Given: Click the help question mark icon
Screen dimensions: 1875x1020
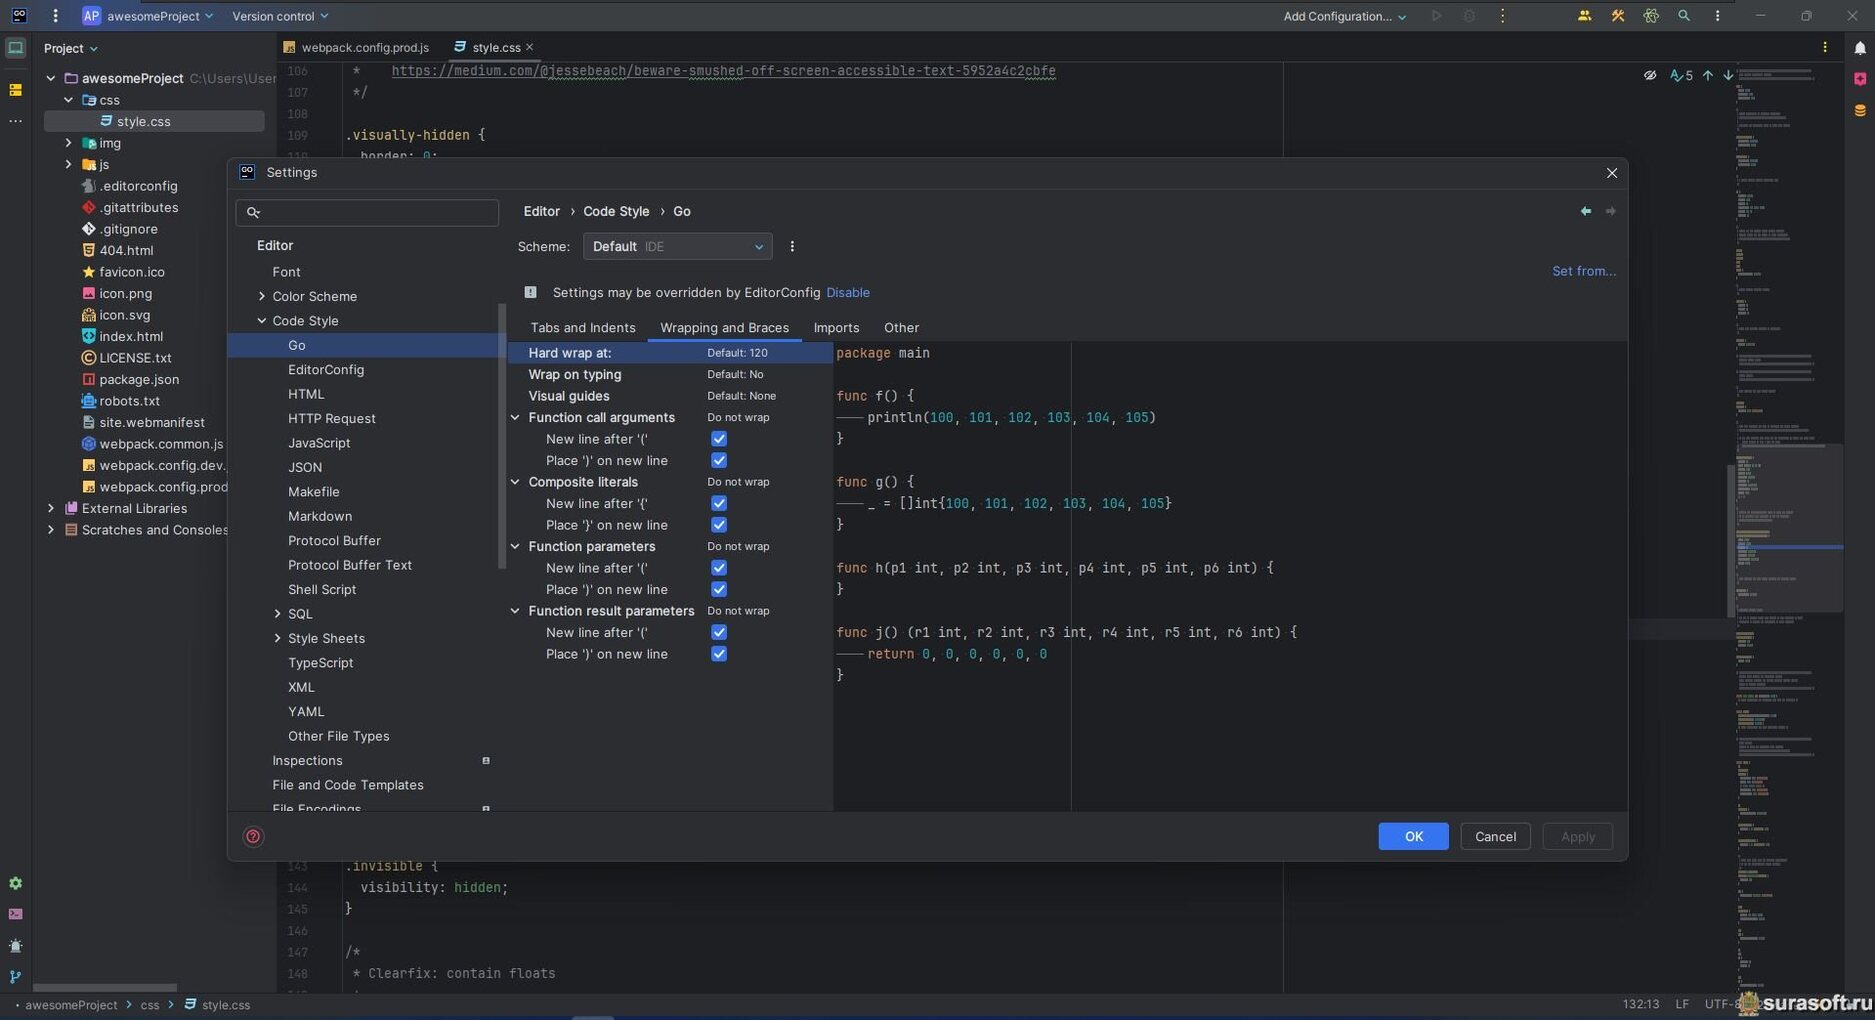Looking at the screenshot, I should (x=253, y=837).
